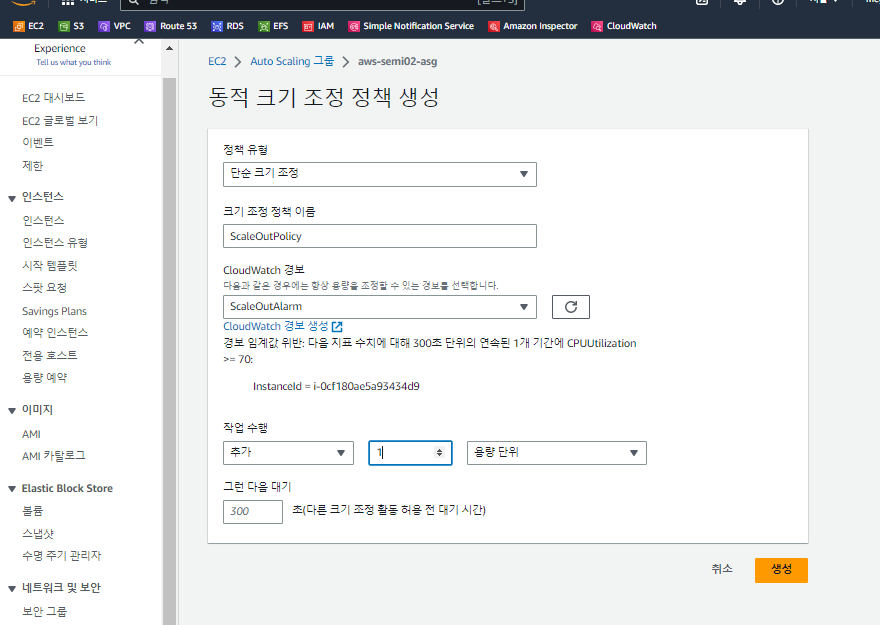
Task: Open Simple Notification Service shortcut
Action: click(x=411, y=26)
